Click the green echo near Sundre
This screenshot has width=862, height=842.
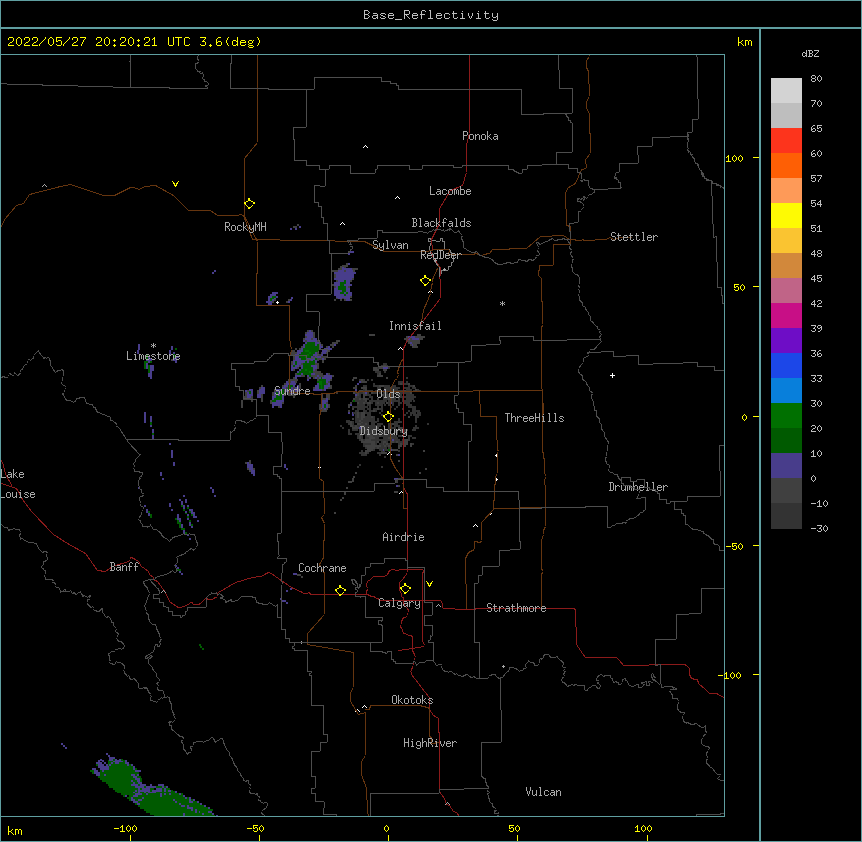pyautogui.click(x=310, y=352)
